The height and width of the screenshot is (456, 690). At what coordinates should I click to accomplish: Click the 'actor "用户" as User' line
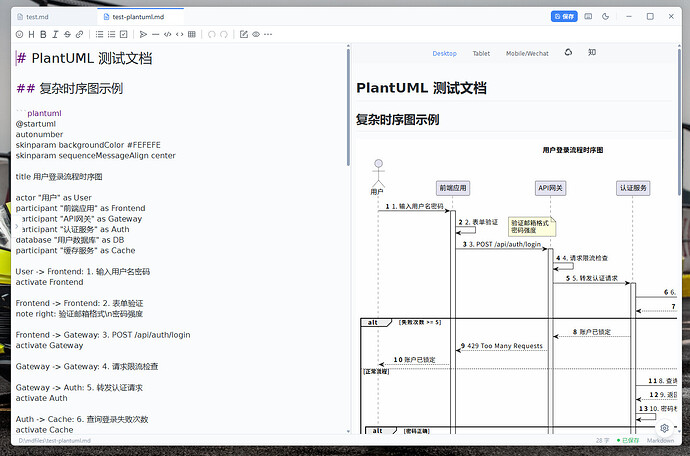(x=54, y=198)
